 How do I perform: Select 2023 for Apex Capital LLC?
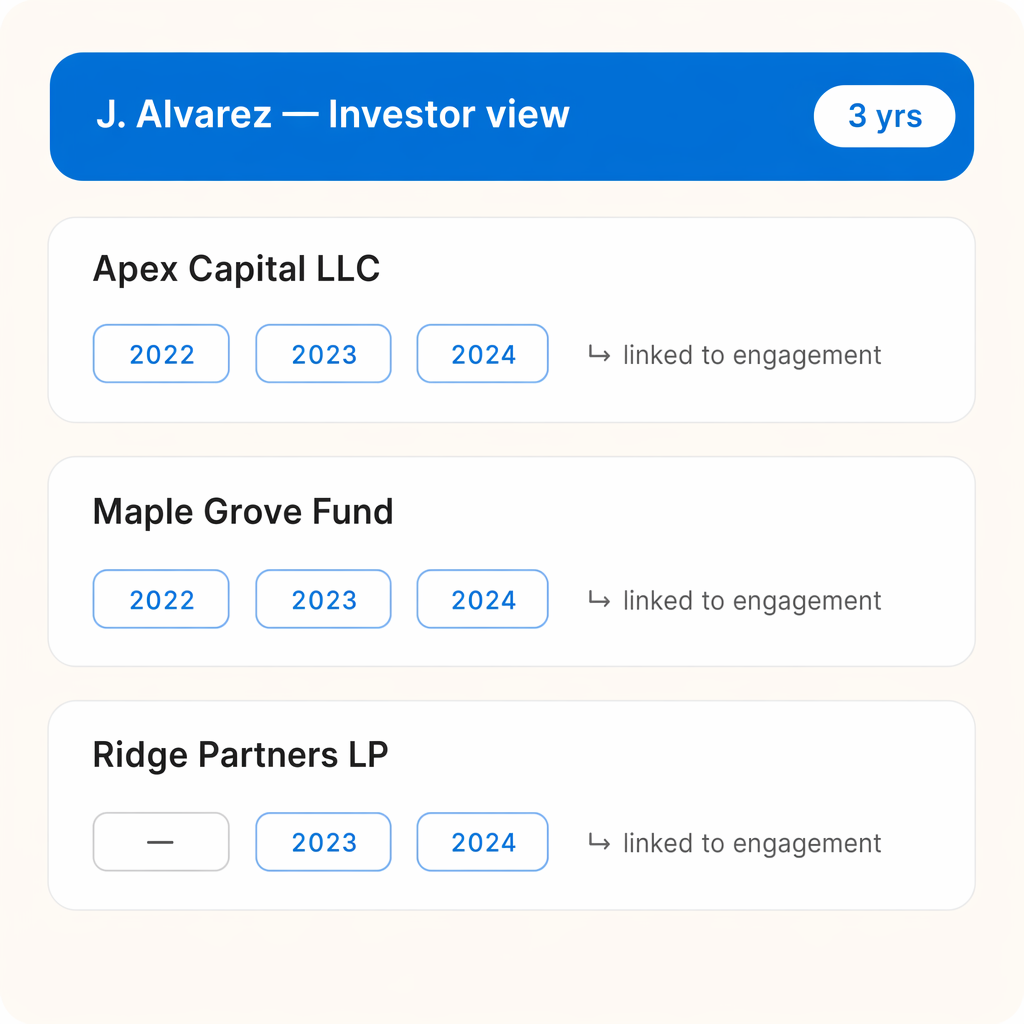(323, 354)
